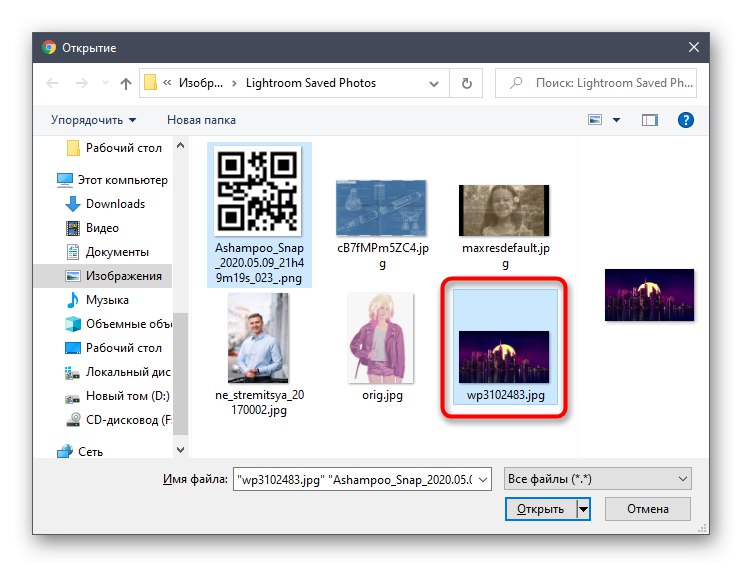
Task: Click the Этот компьютер monitor icon
Action: point(64,180)
